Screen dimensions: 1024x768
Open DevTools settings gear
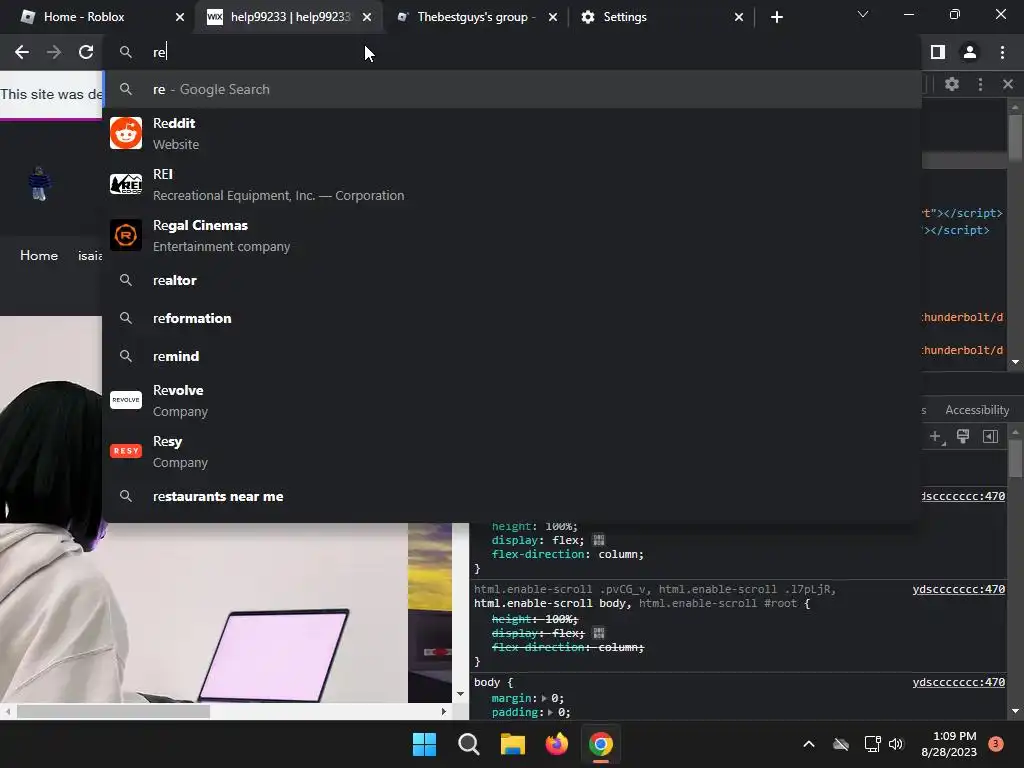point(952,84)
